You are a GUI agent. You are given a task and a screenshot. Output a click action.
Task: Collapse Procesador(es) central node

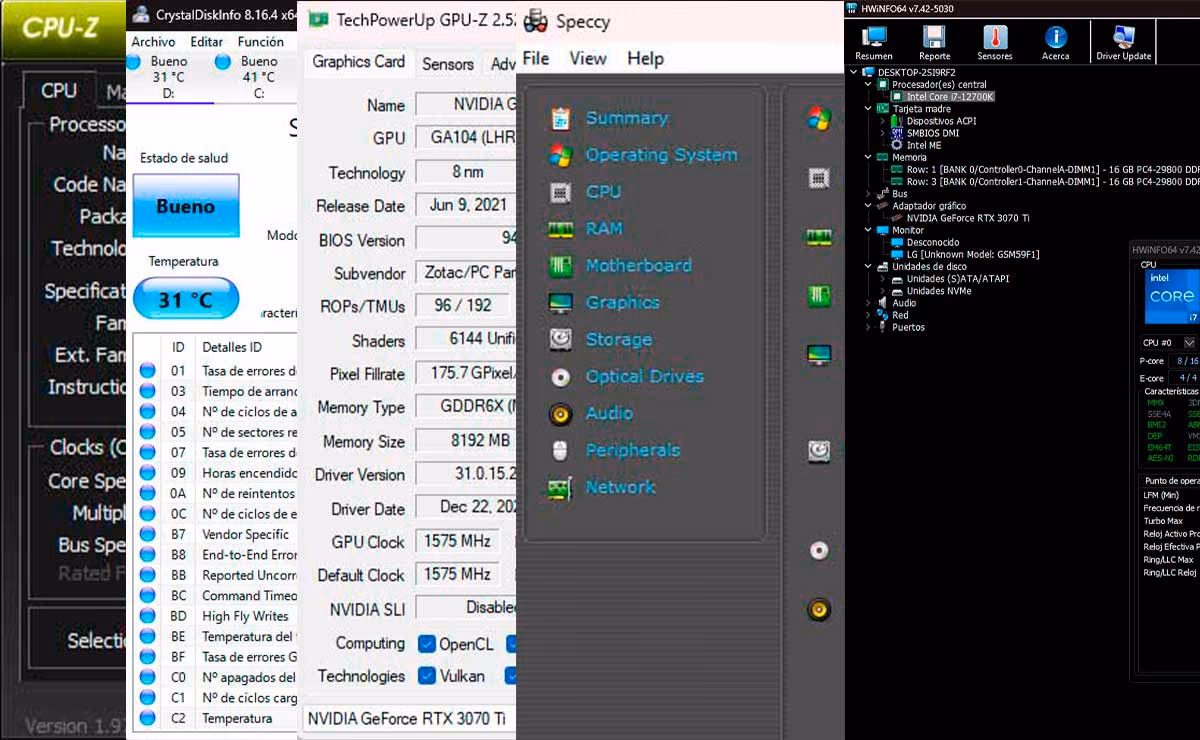click(x=868, y=84)
